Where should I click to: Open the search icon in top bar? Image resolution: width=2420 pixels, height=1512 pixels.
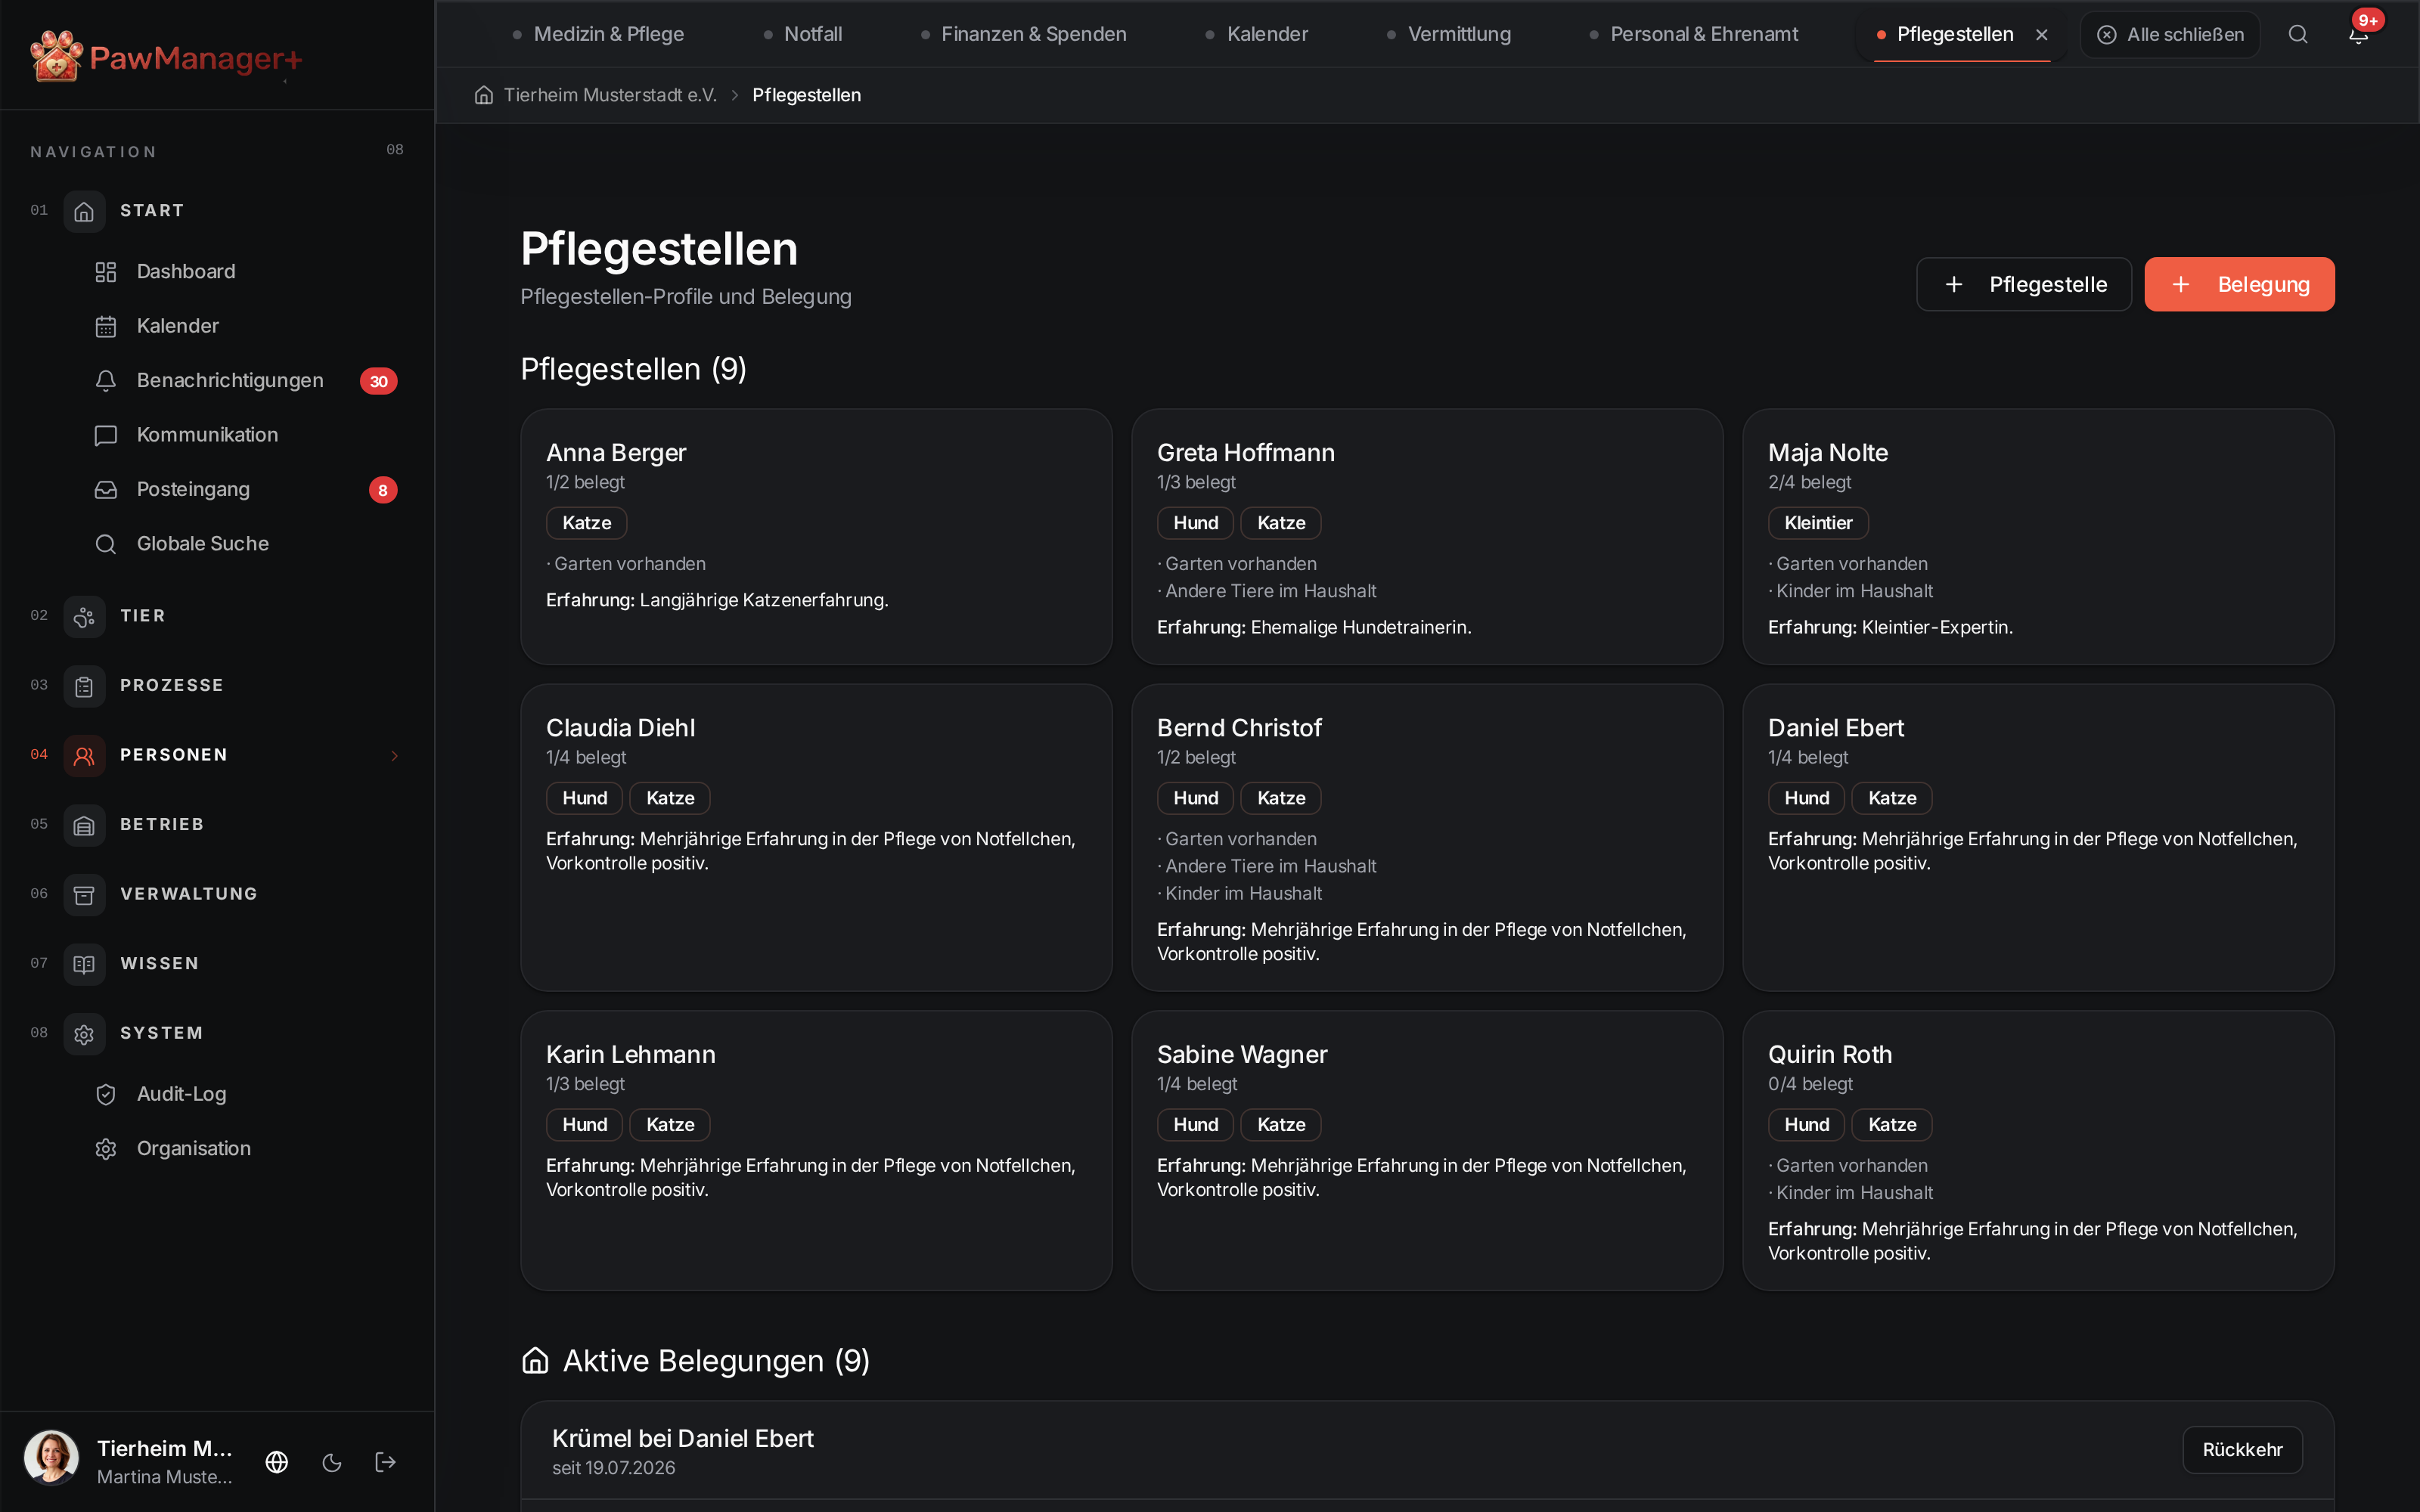(x=2298, y=34)
